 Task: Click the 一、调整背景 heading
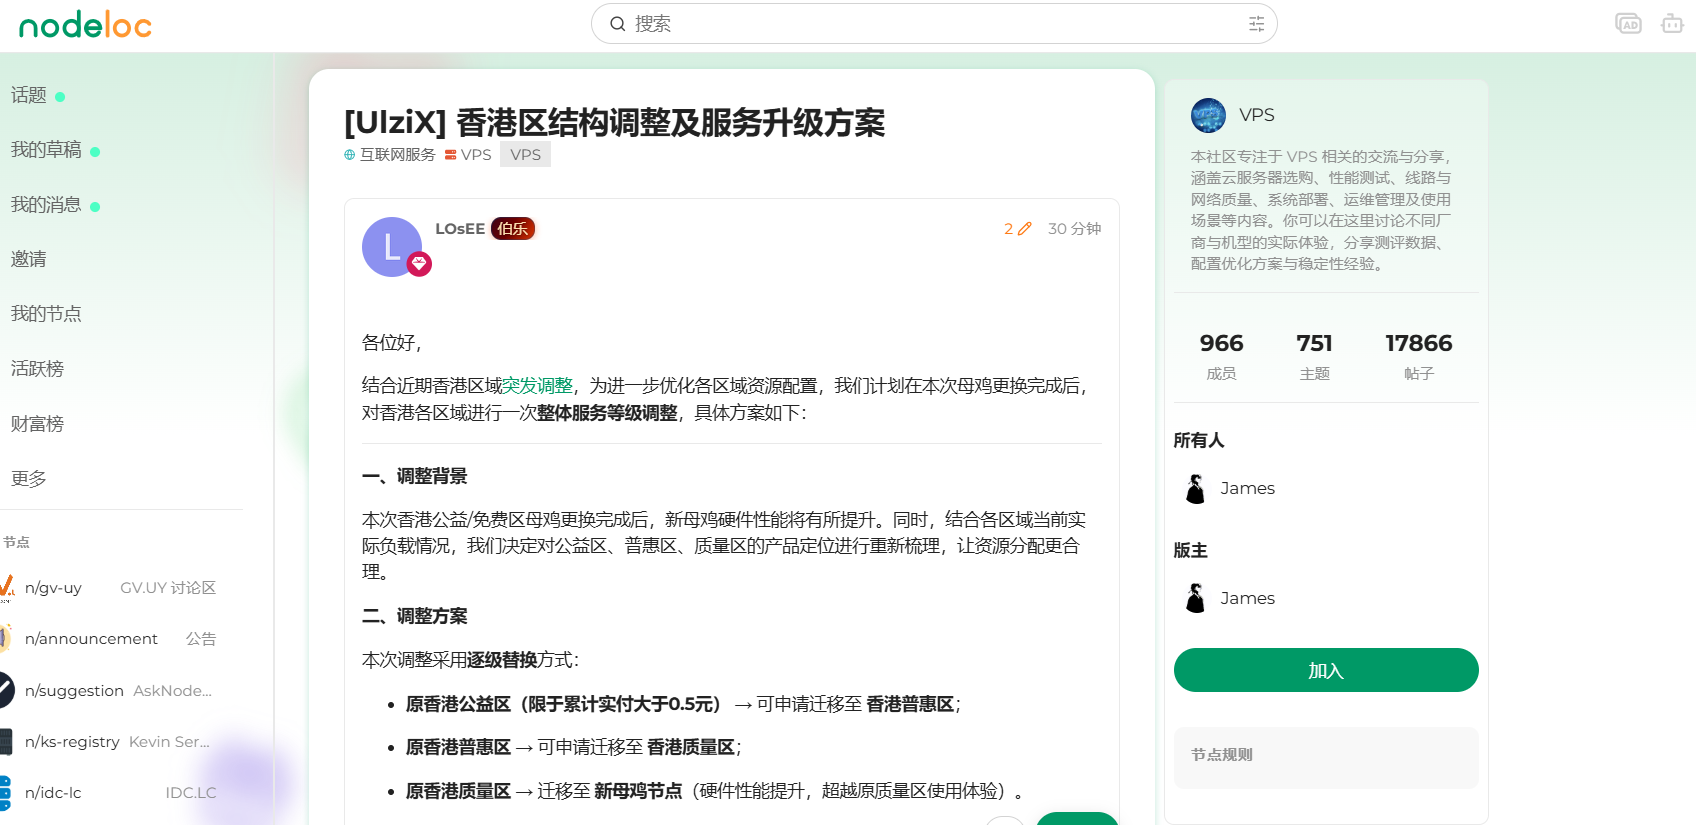pos(415,476)
